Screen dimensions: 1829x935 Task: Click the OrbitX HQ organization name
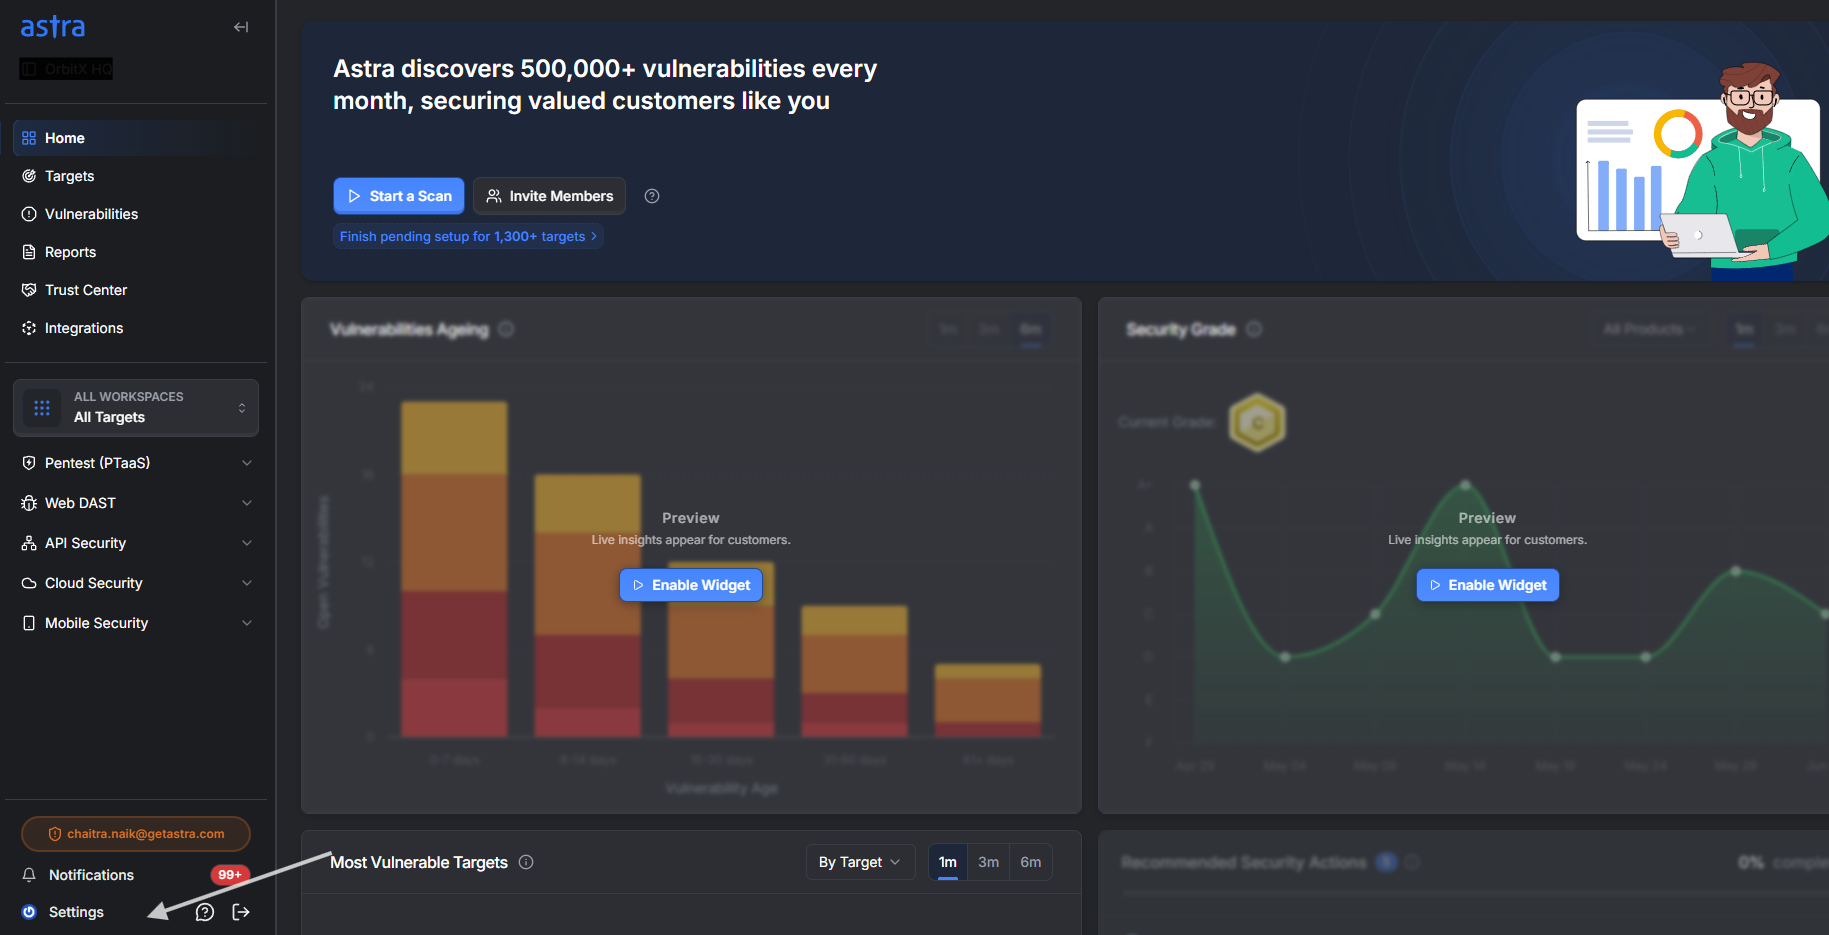(66, 69)
